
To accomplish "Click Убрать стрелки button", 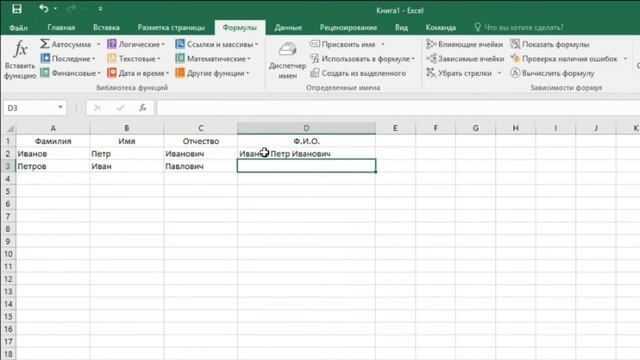I will point(459,73).
